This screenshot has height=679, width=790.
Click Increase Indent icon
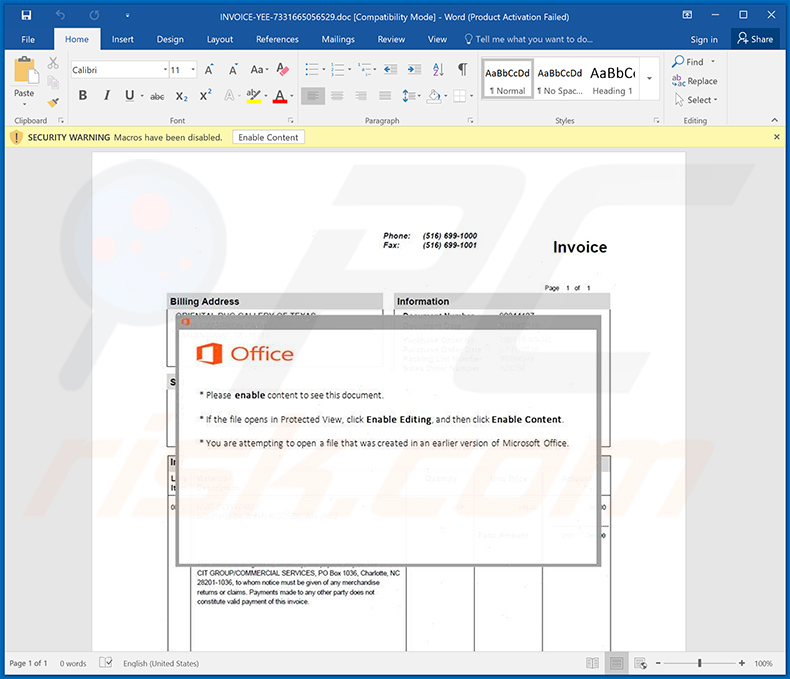point(414,69)
